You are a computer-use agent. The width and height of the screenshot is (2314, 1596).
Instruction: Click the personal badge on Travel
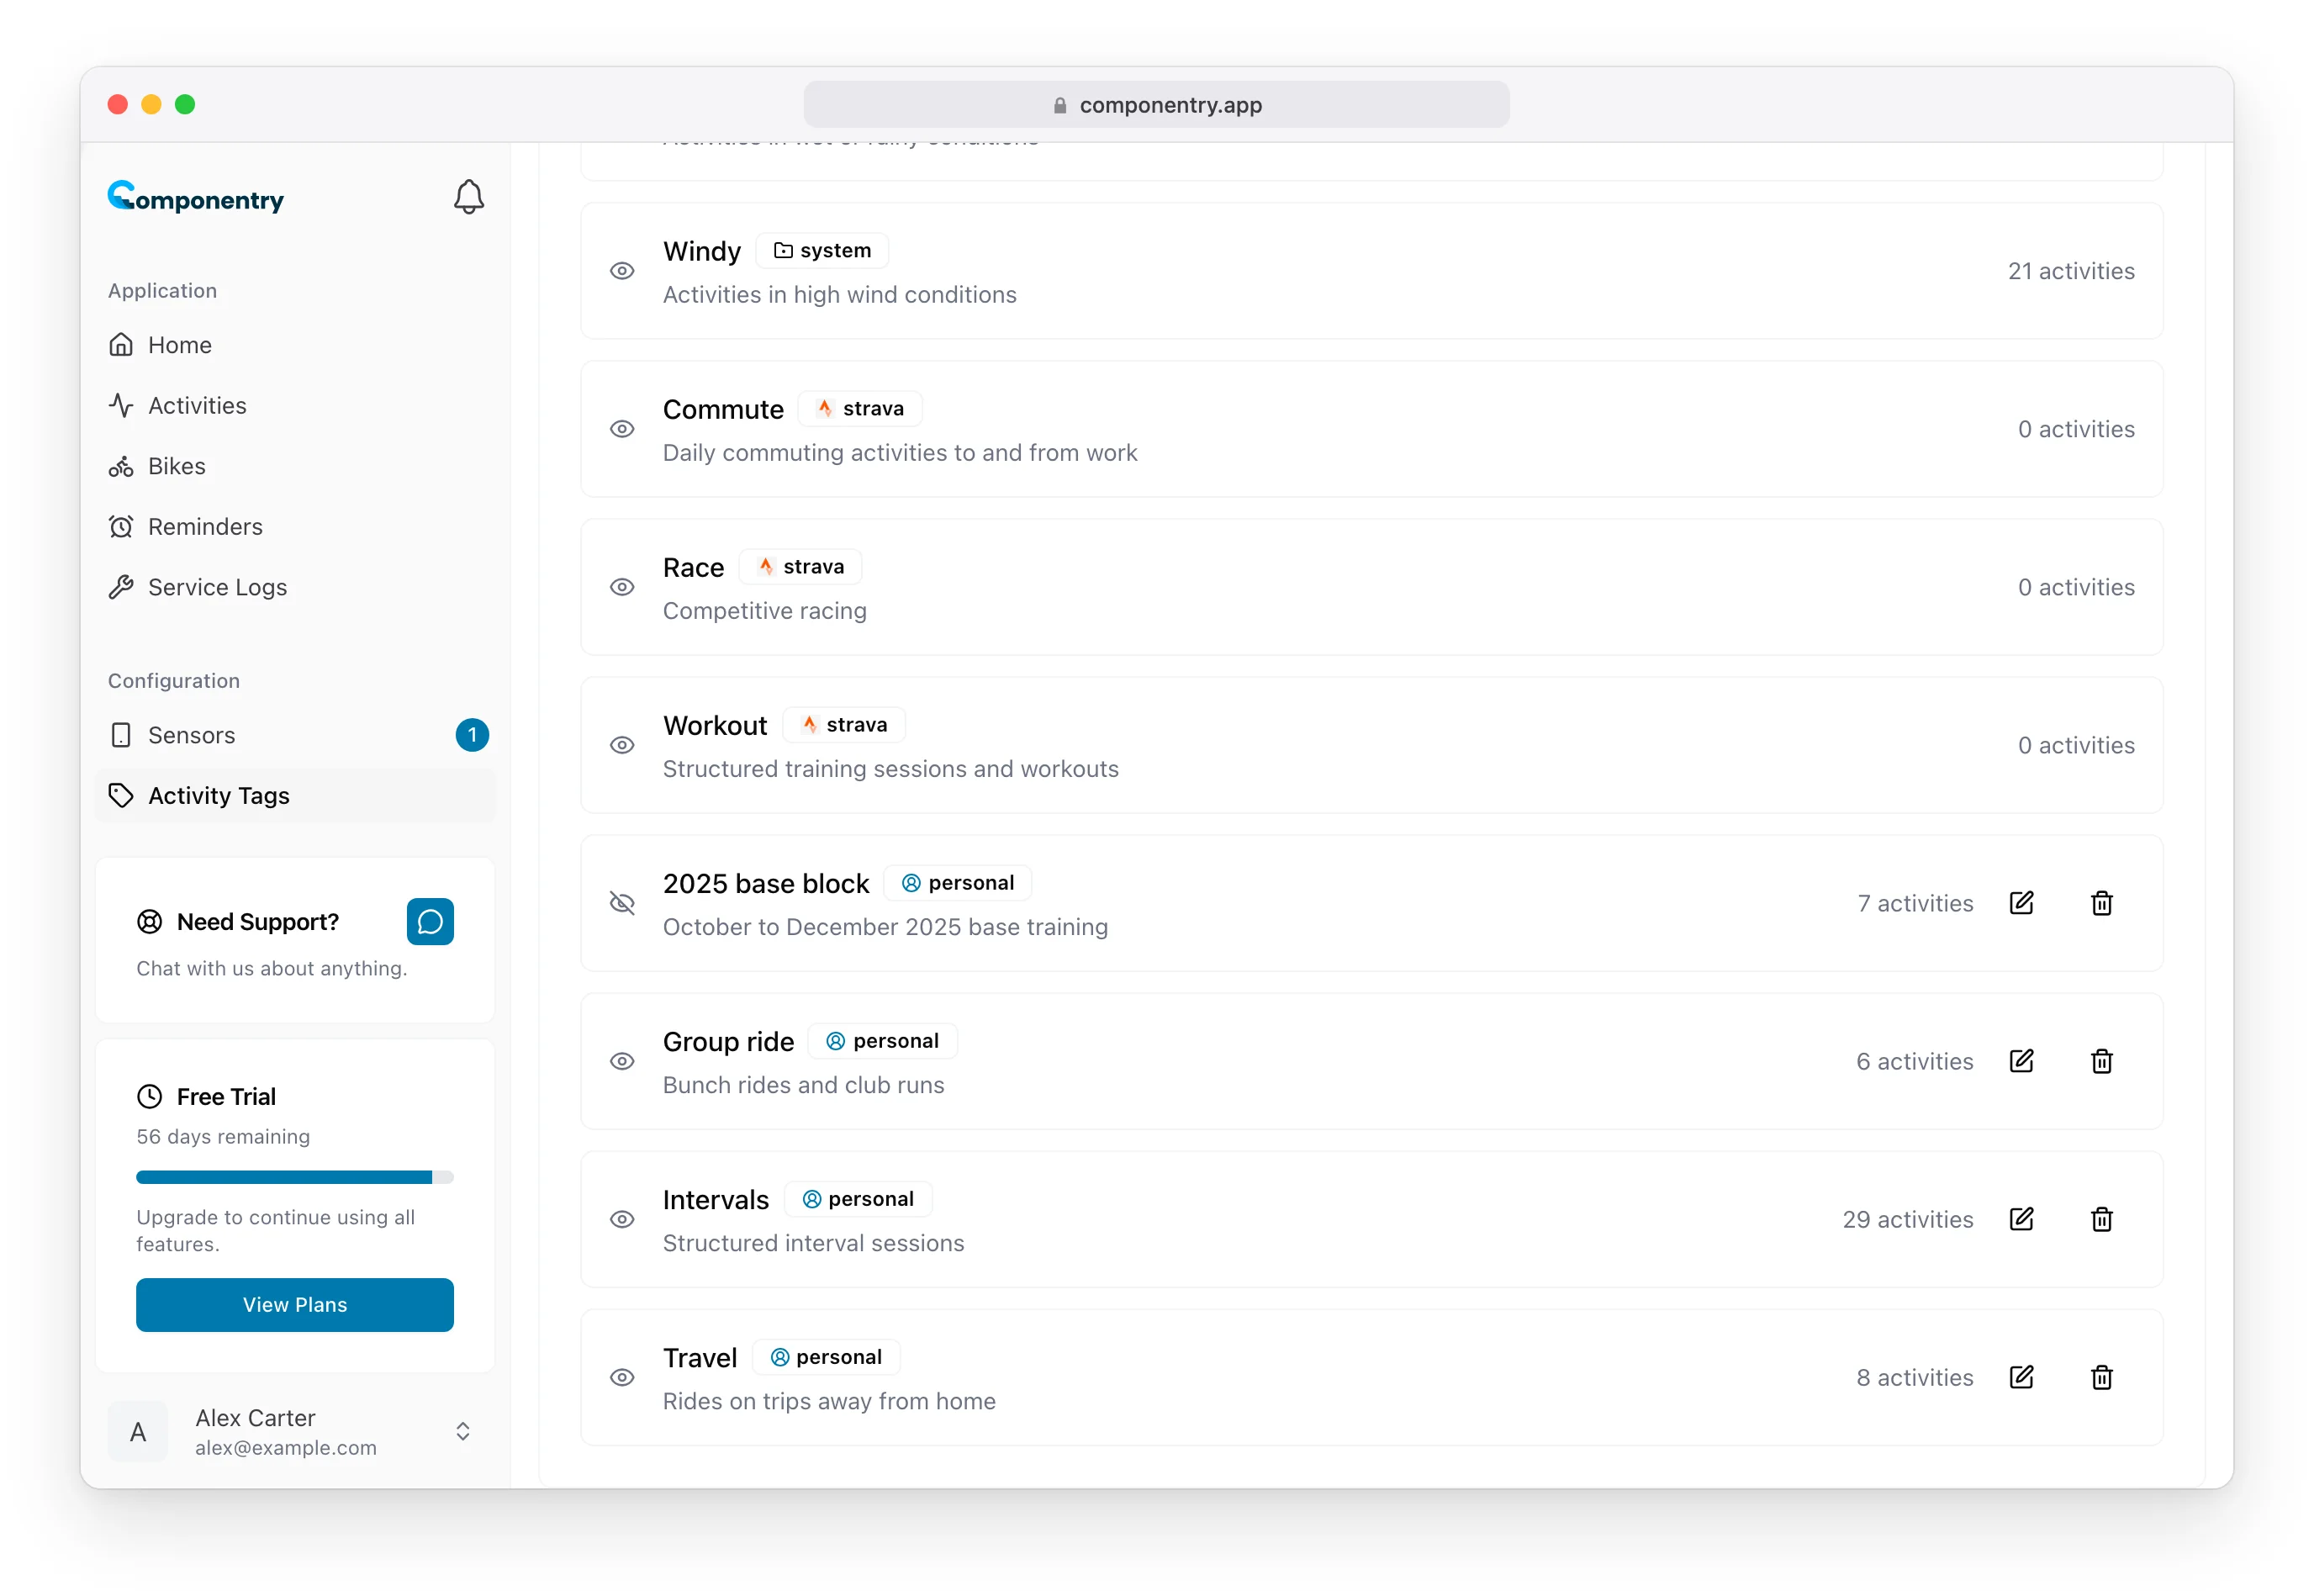click(826, 1356)
